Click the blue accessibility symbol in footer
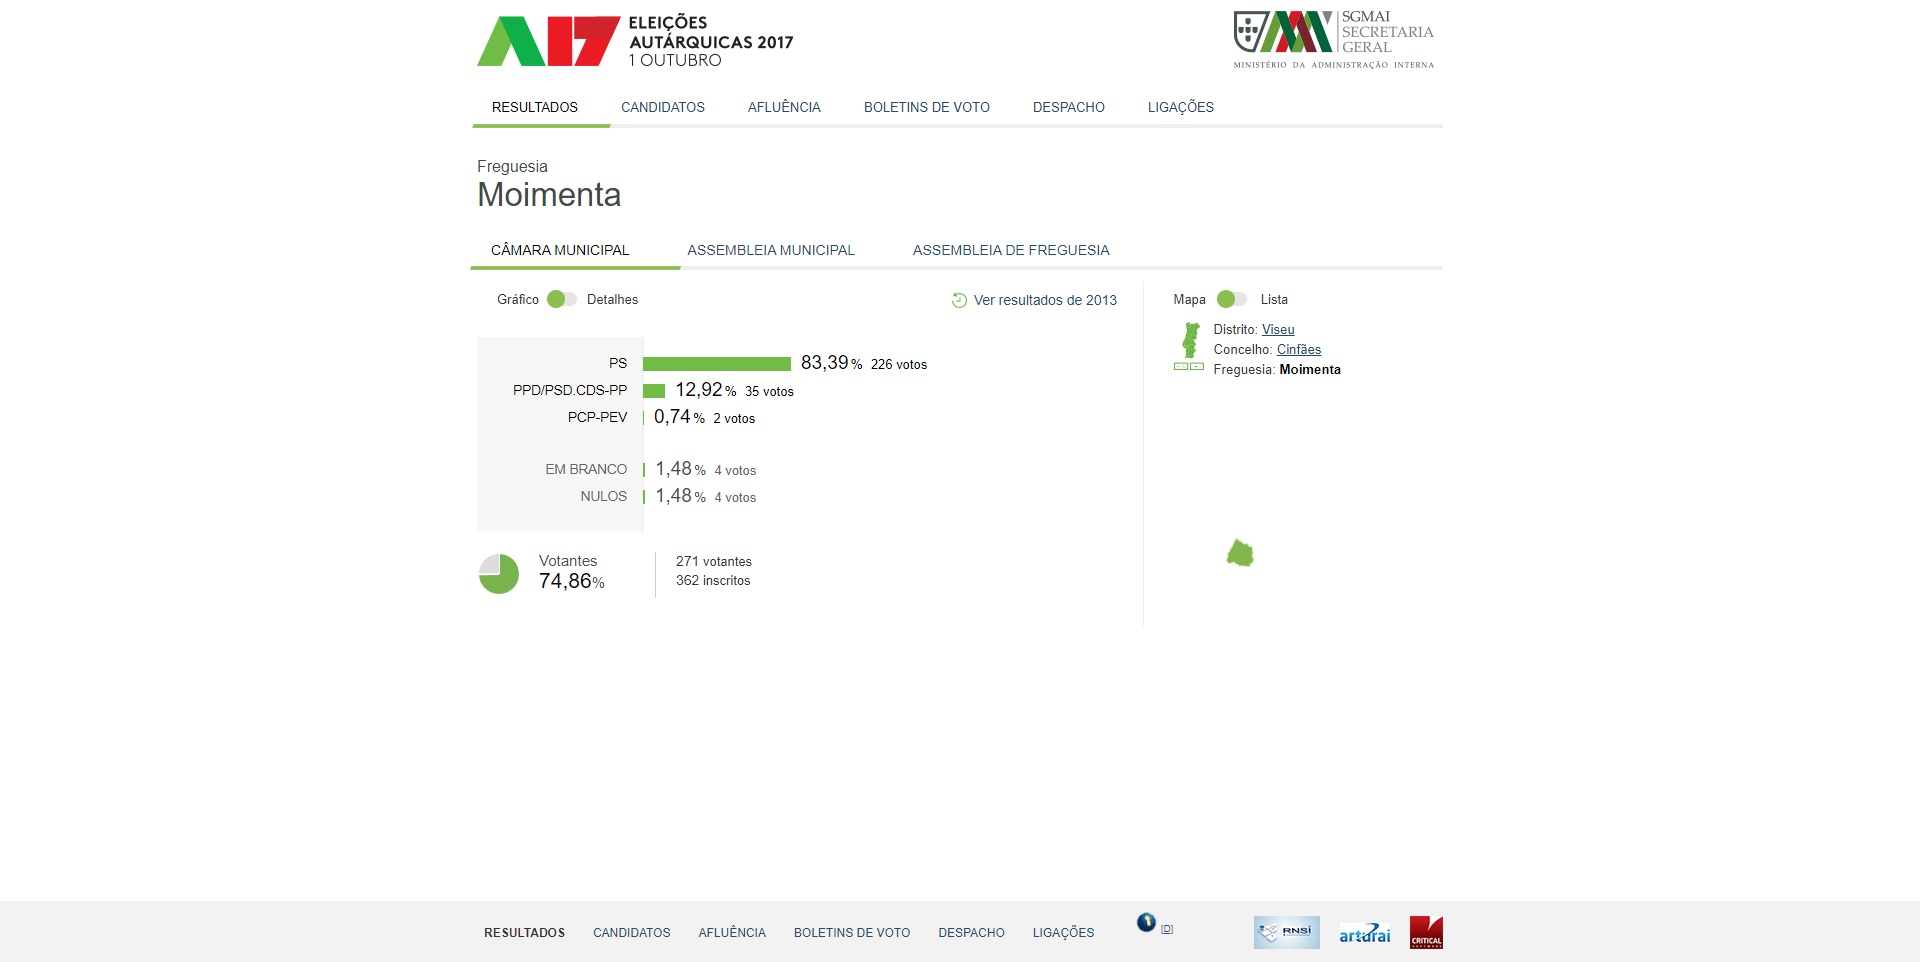1920x962 pixels. coord(1146,922)
